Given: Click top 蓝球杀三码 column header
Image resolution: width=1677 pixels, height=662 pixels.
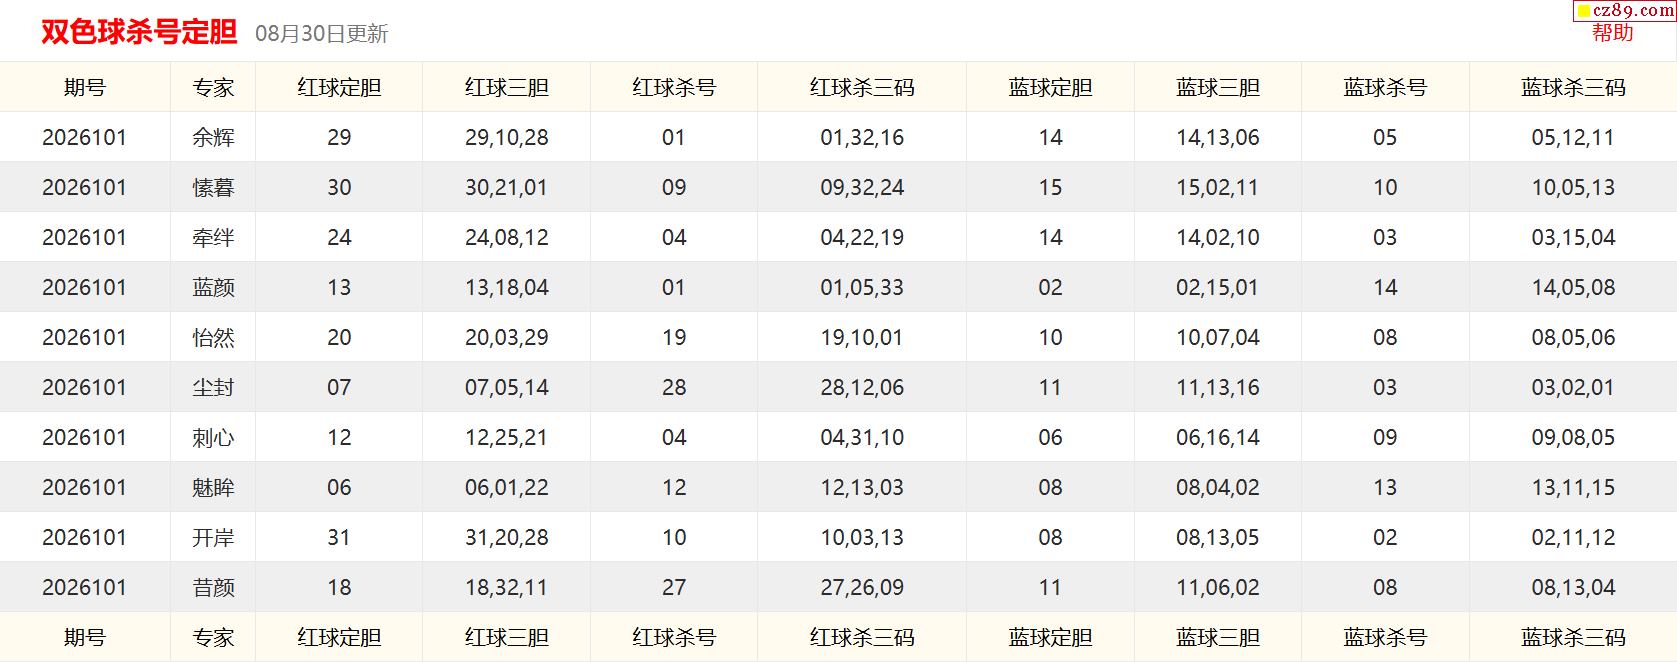Looking at the screenshot, I should click(x=1573, y=88).
